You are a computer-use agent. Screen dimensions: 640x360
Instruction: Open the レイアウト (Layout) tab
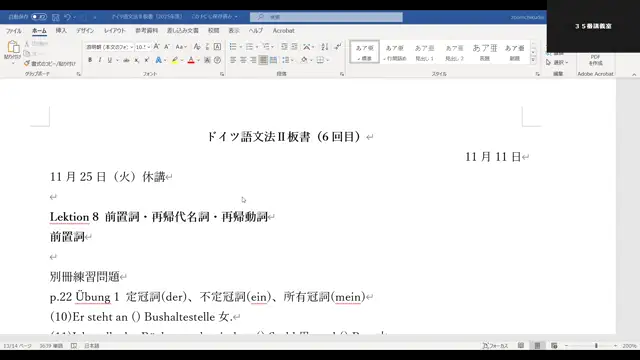(x=115, y=31)
